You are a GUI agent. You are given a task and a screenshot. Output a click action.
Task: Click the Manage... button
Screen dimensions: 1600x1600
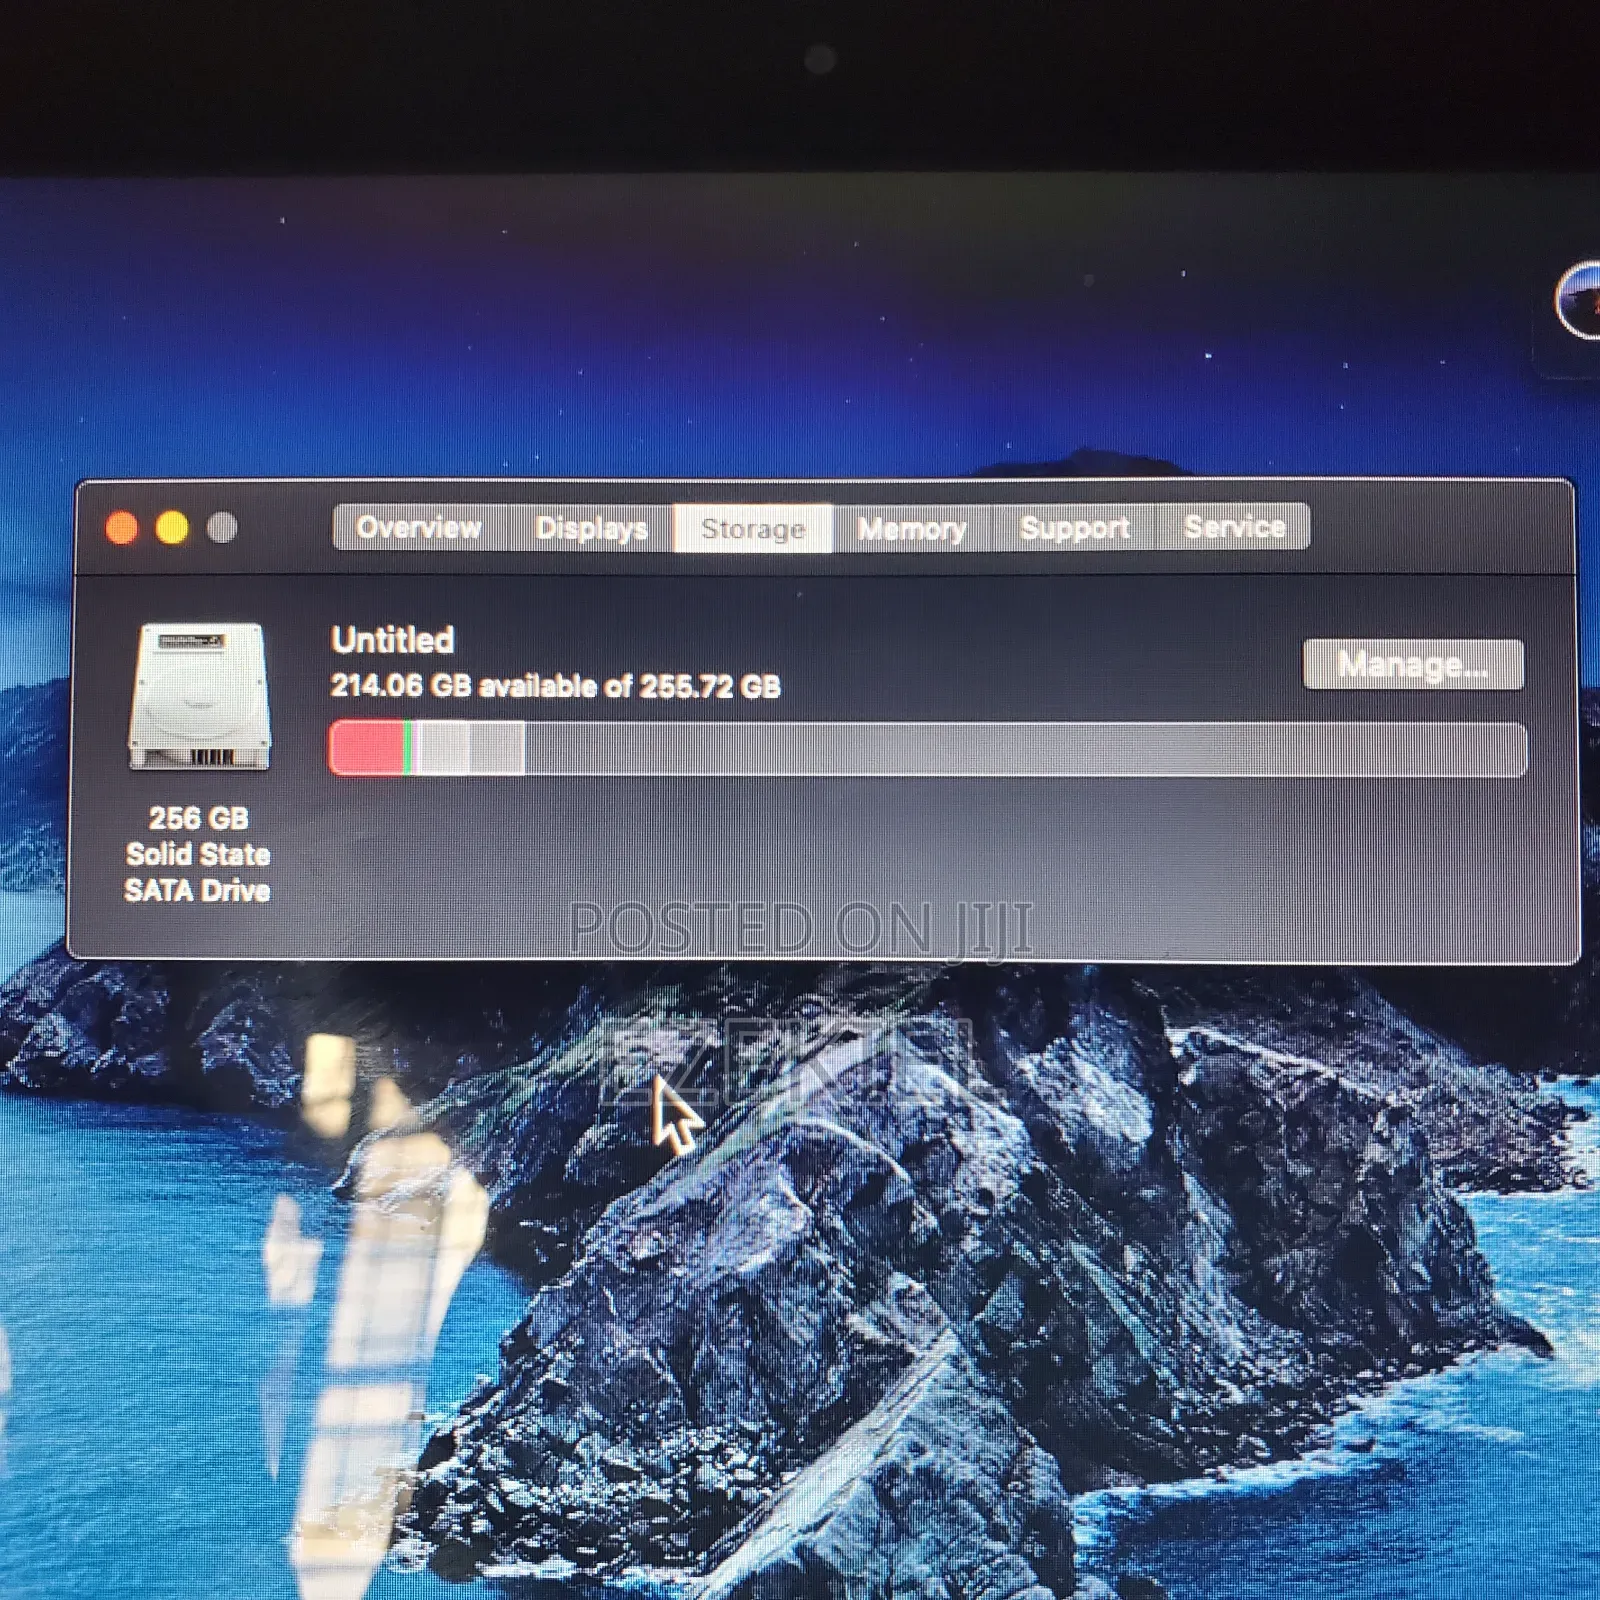coord(1413,665)
